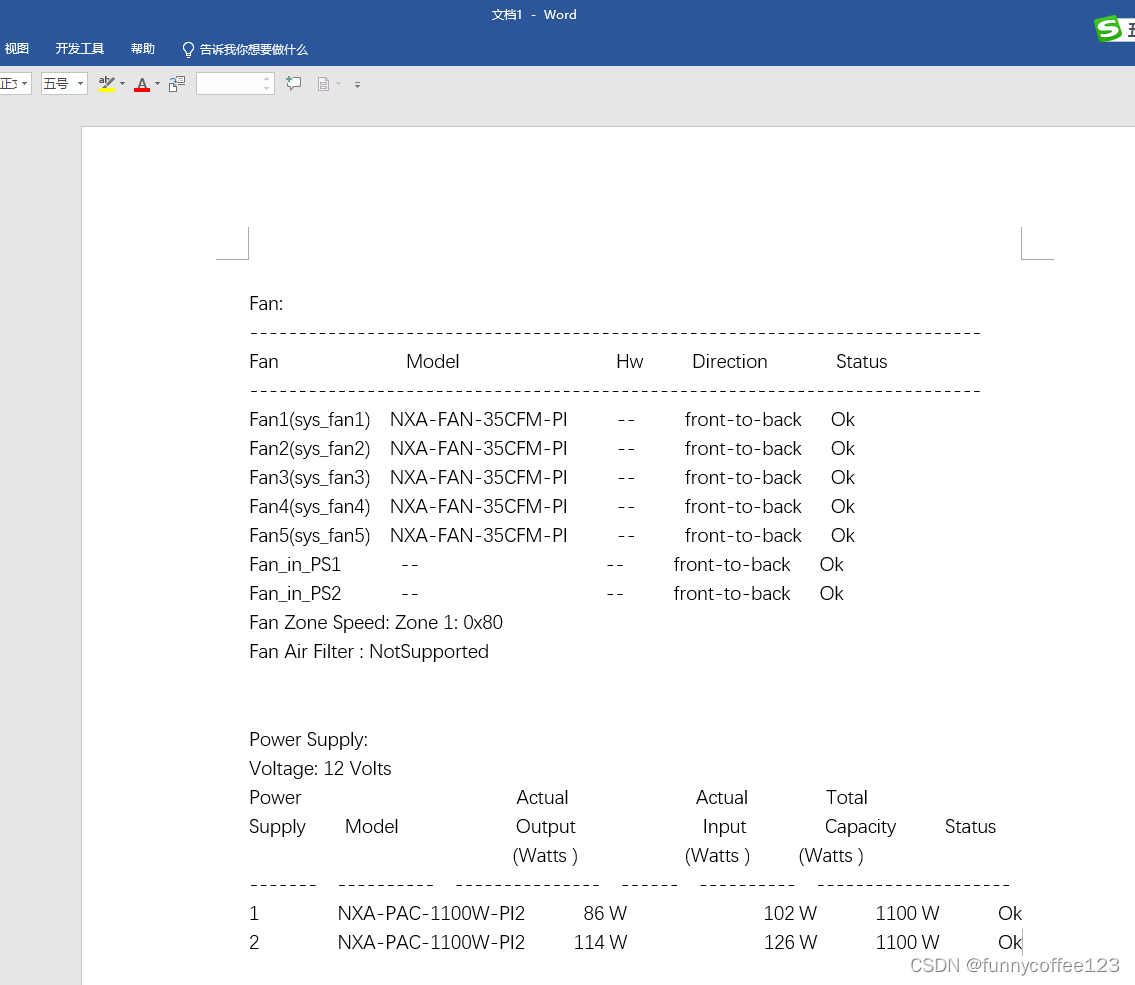The width and height of the screenshot is (1135, 985).
Task: Click the 告诉我你想要做什么 search box
Action: (253, 49)
